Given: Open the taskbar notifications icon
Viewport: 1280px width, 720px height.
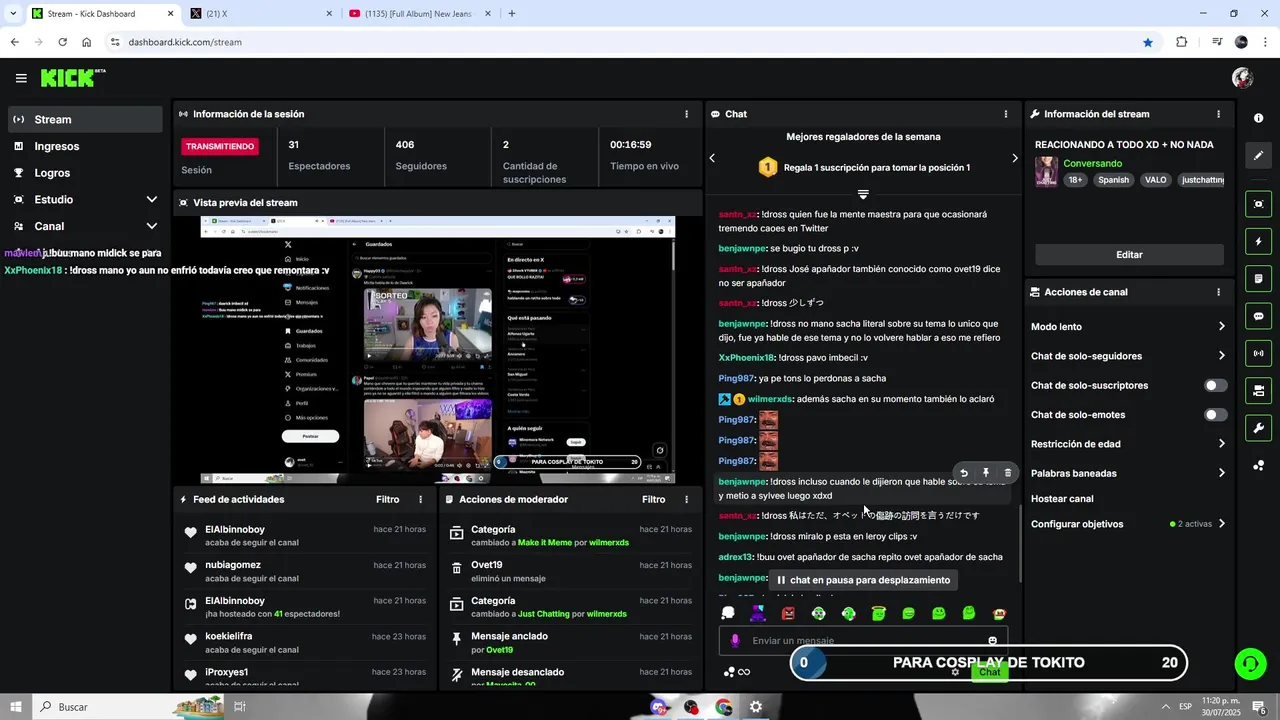Looking at the screenshot, I should point(1259,707).
